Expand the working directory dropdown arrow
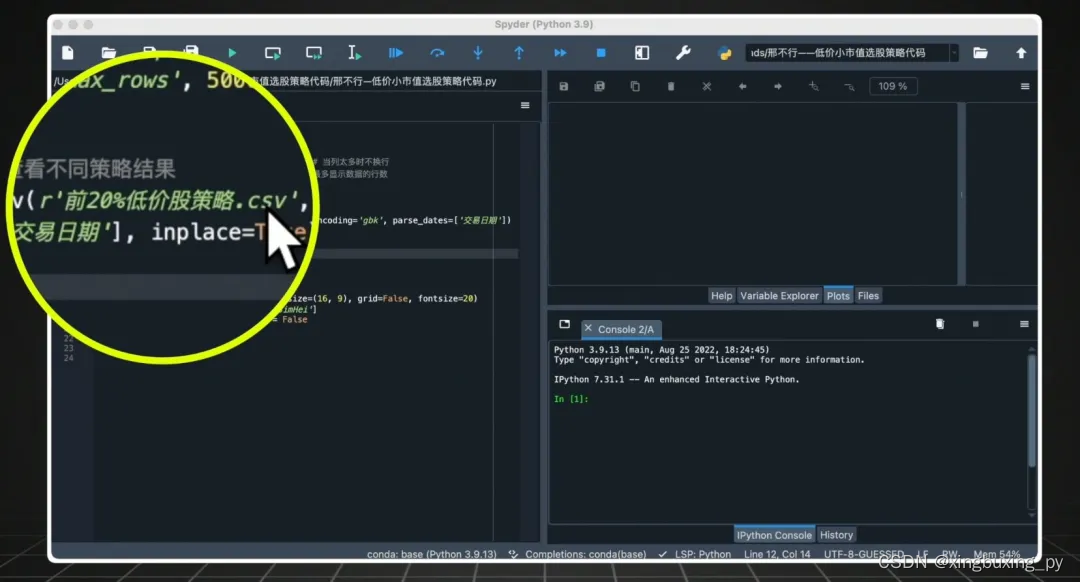Screen dimensions: 1080x582 point(954,53)
